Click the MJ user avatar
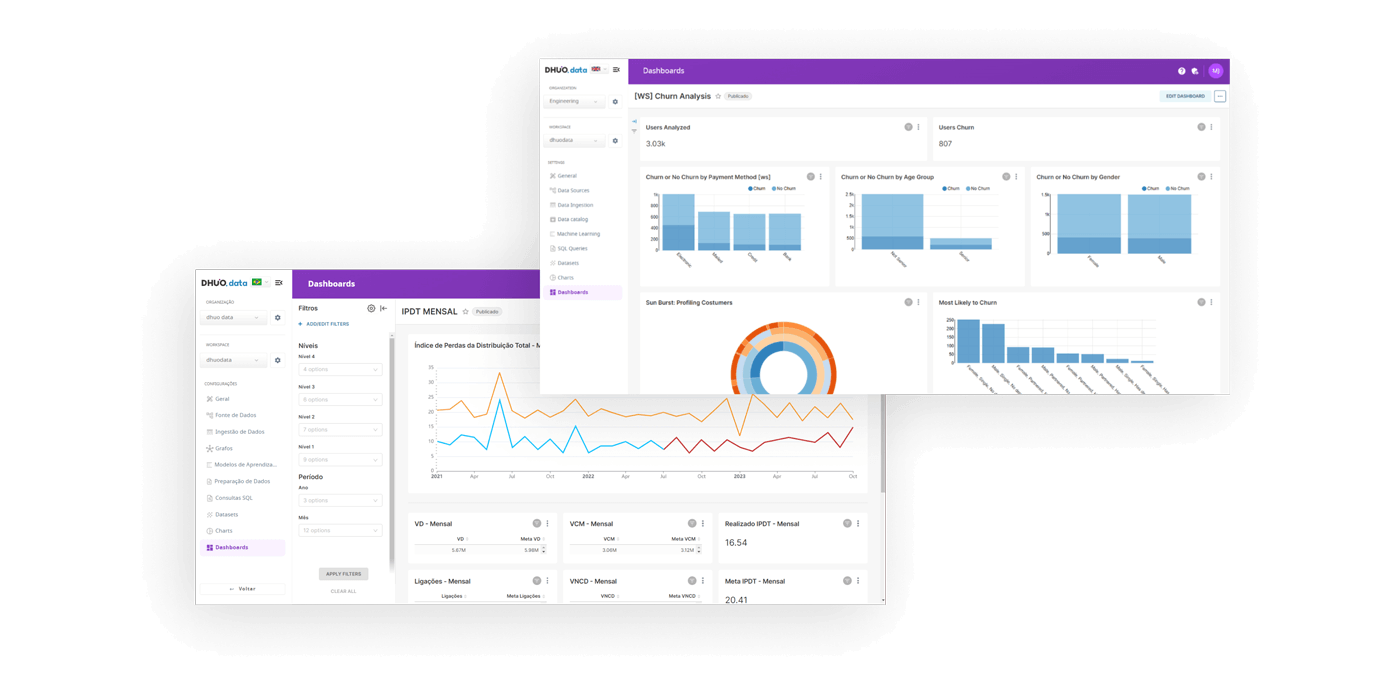Image resolution: width=1400 pixels, height=686 pixels. [1216, 71]
